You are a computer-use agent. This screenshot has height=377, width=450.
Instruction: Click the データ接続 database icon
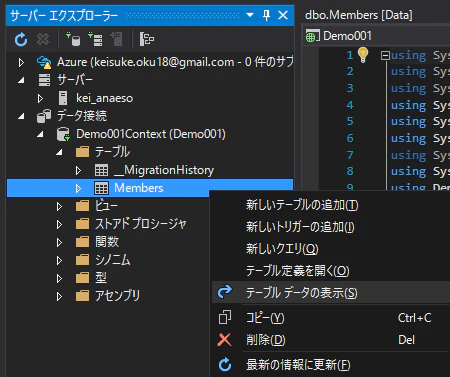point(44,116)
